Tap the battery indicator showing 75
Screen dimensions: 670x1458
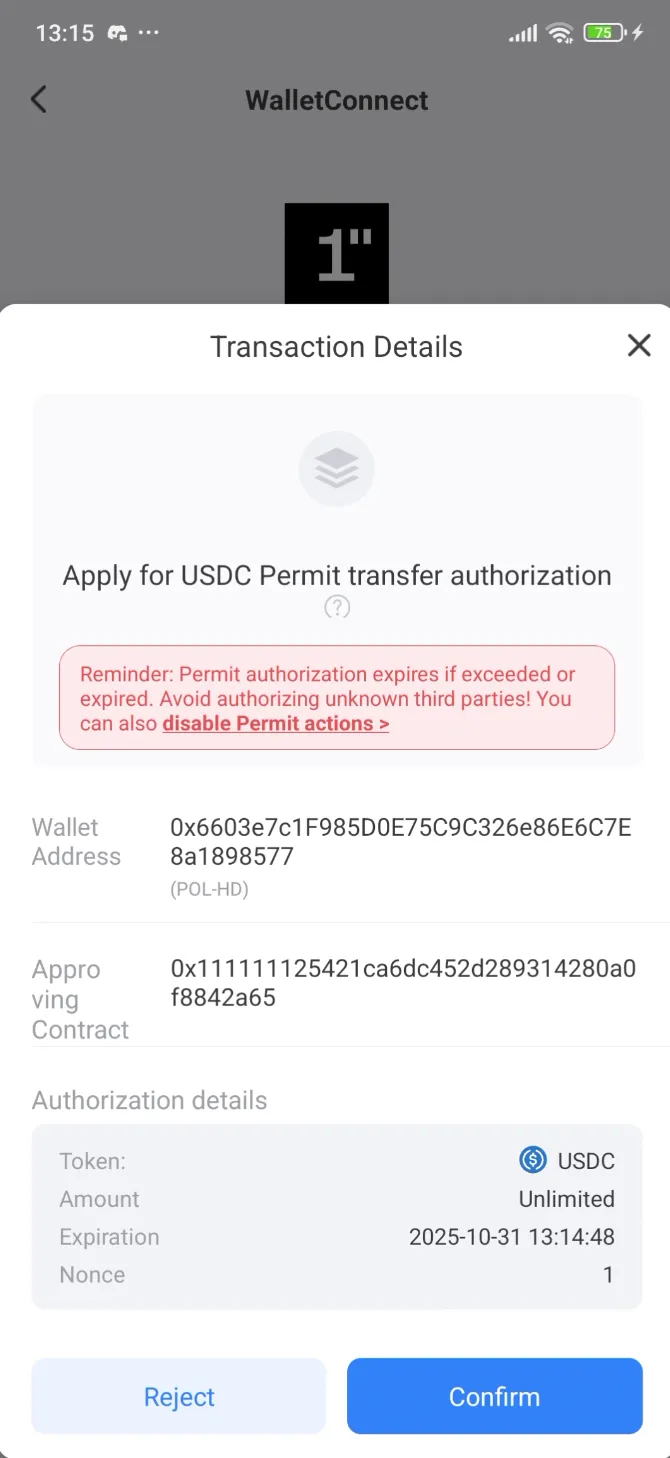601,31
